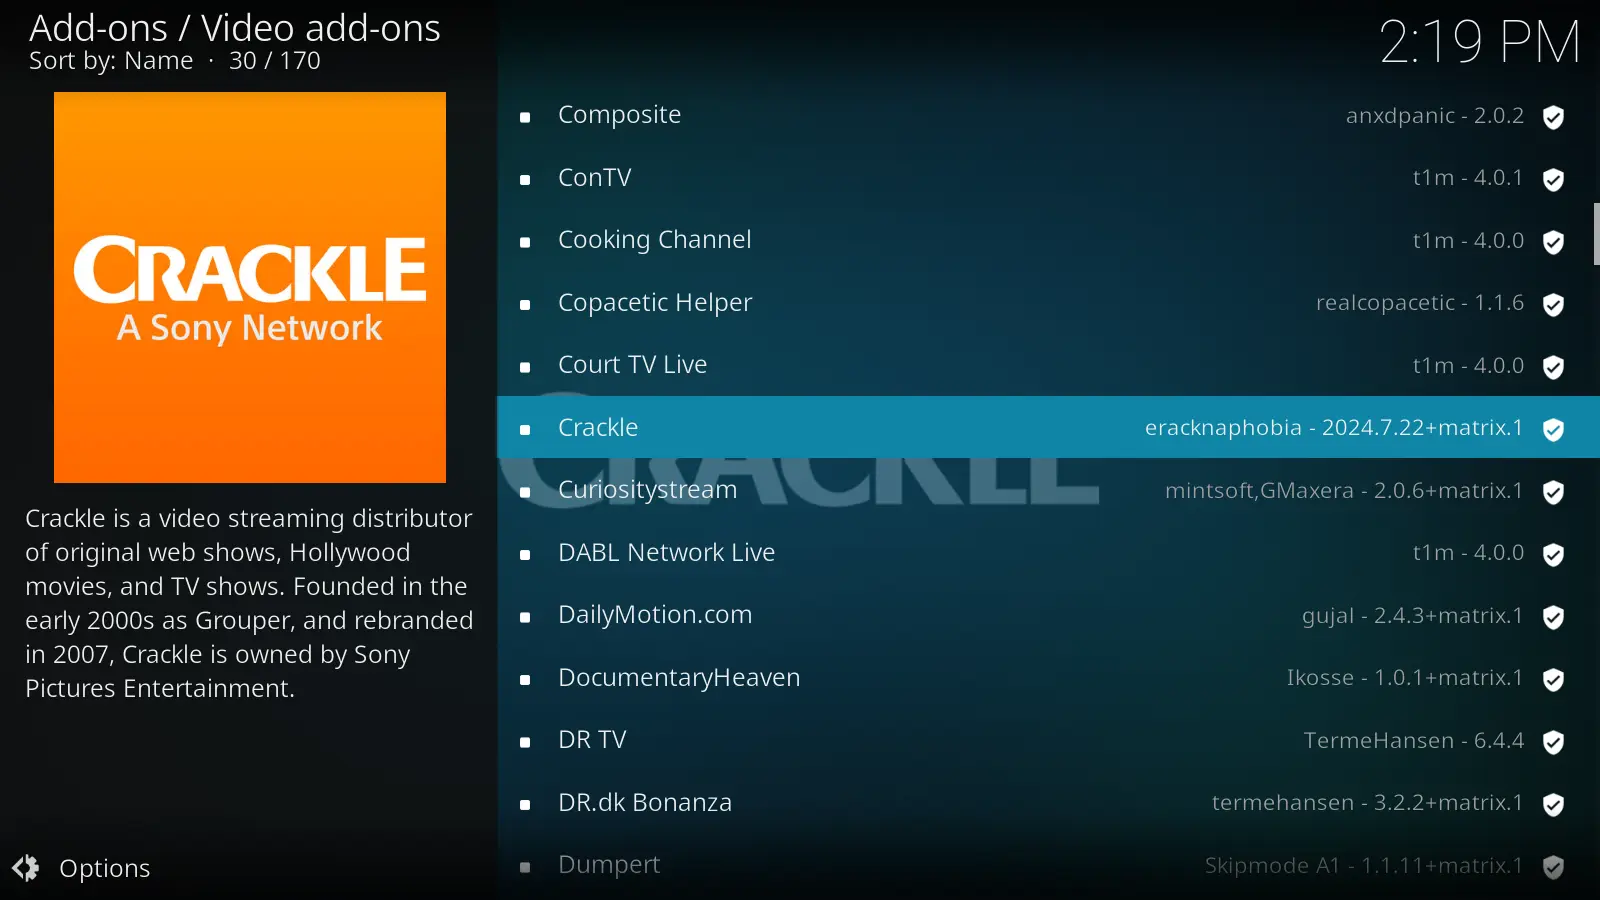The width and height of the screenshot is (1600, 900).
Task: Click the shield badge on DailyMotion.com row
Action: coord(1553,617)
